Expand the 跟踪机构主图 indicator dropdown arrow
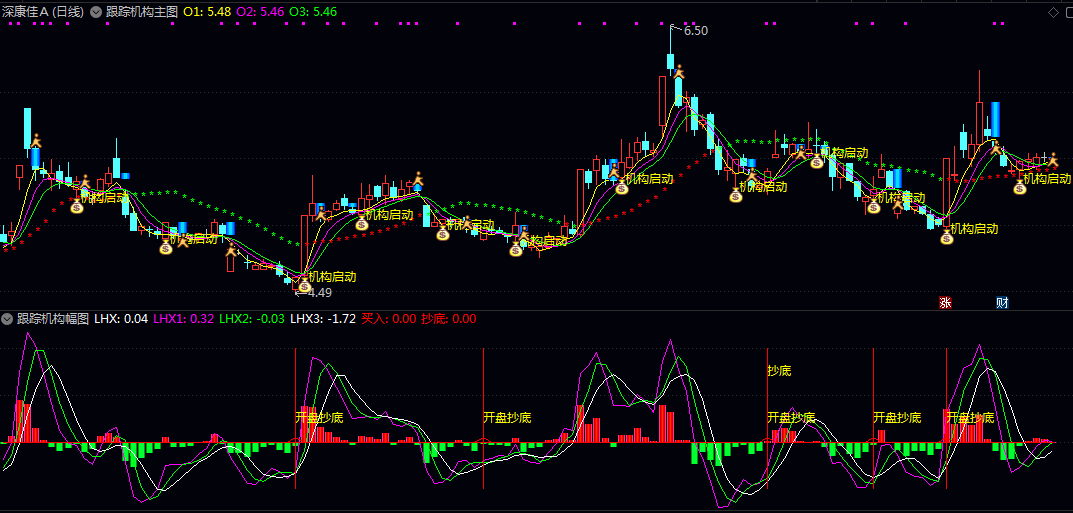Screen dimensions: 1073x513 [x=95, y=12]
